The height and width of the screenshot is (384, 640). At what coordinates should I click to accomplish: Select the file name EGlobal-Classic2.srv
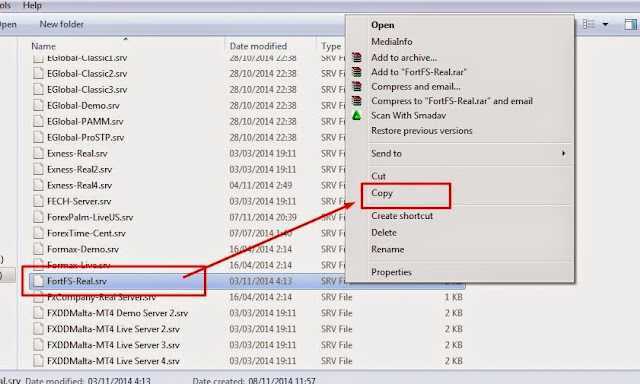point(87,73)
